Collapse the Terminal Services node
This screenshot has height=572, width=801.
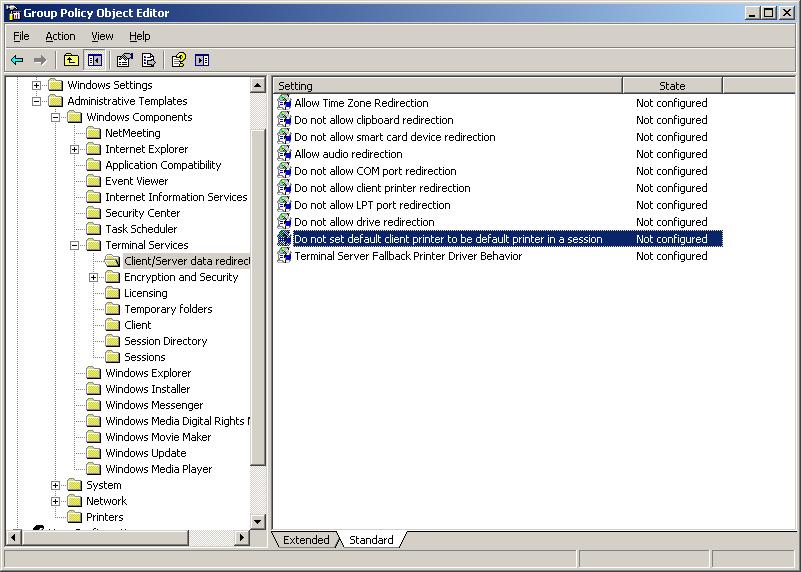(74, 245)
